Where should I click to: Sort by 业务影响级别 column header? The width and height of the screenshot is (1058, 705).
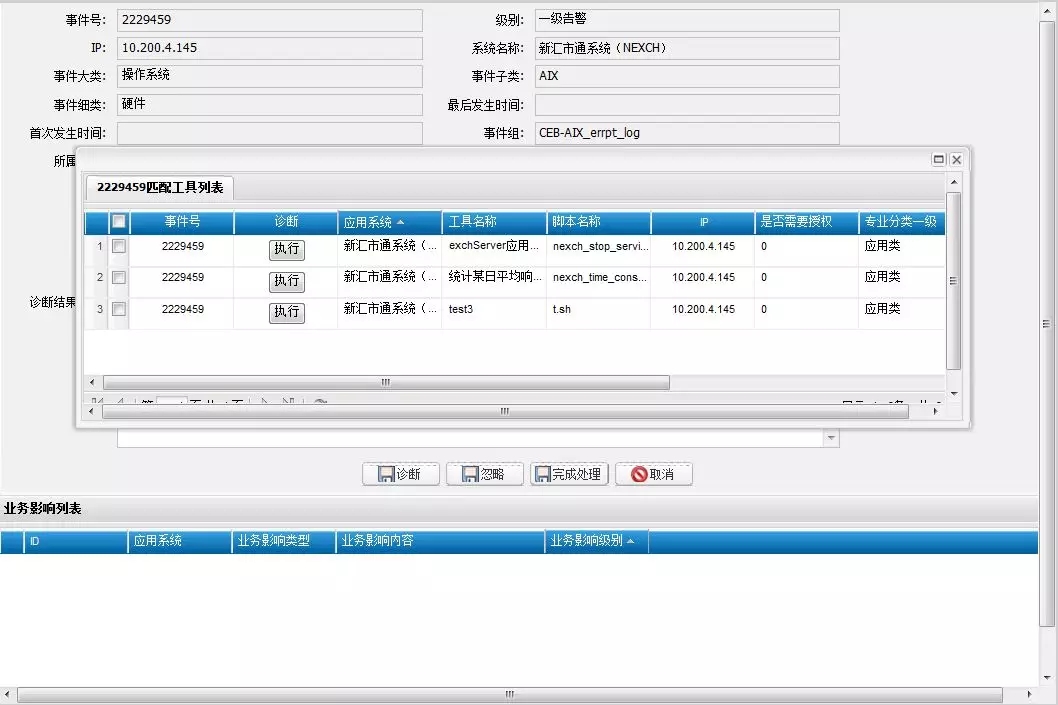[595, 541]
